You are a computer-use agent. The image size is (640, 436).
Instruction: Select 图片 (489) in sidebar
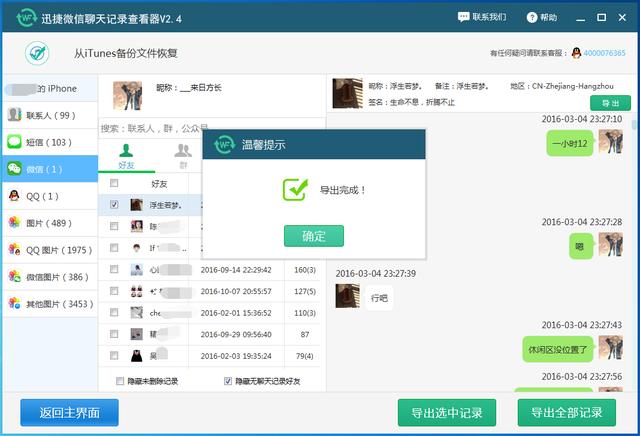tap(50, 223)
